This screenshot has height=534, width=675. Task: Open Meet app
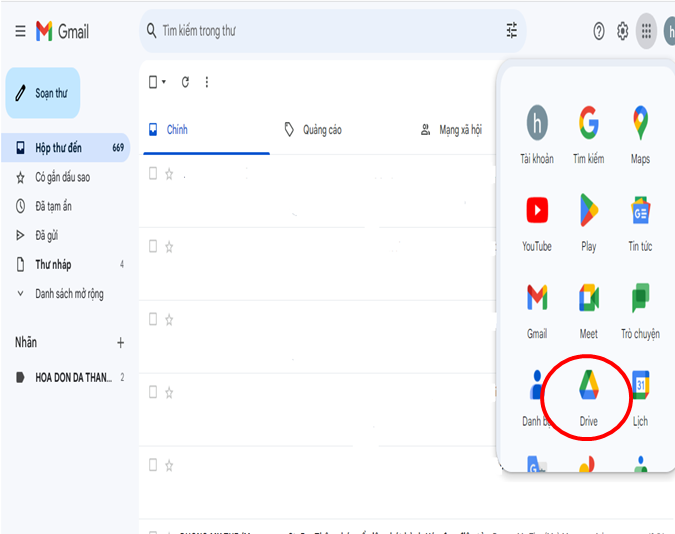pyautogui.click(x=588, y=311)
